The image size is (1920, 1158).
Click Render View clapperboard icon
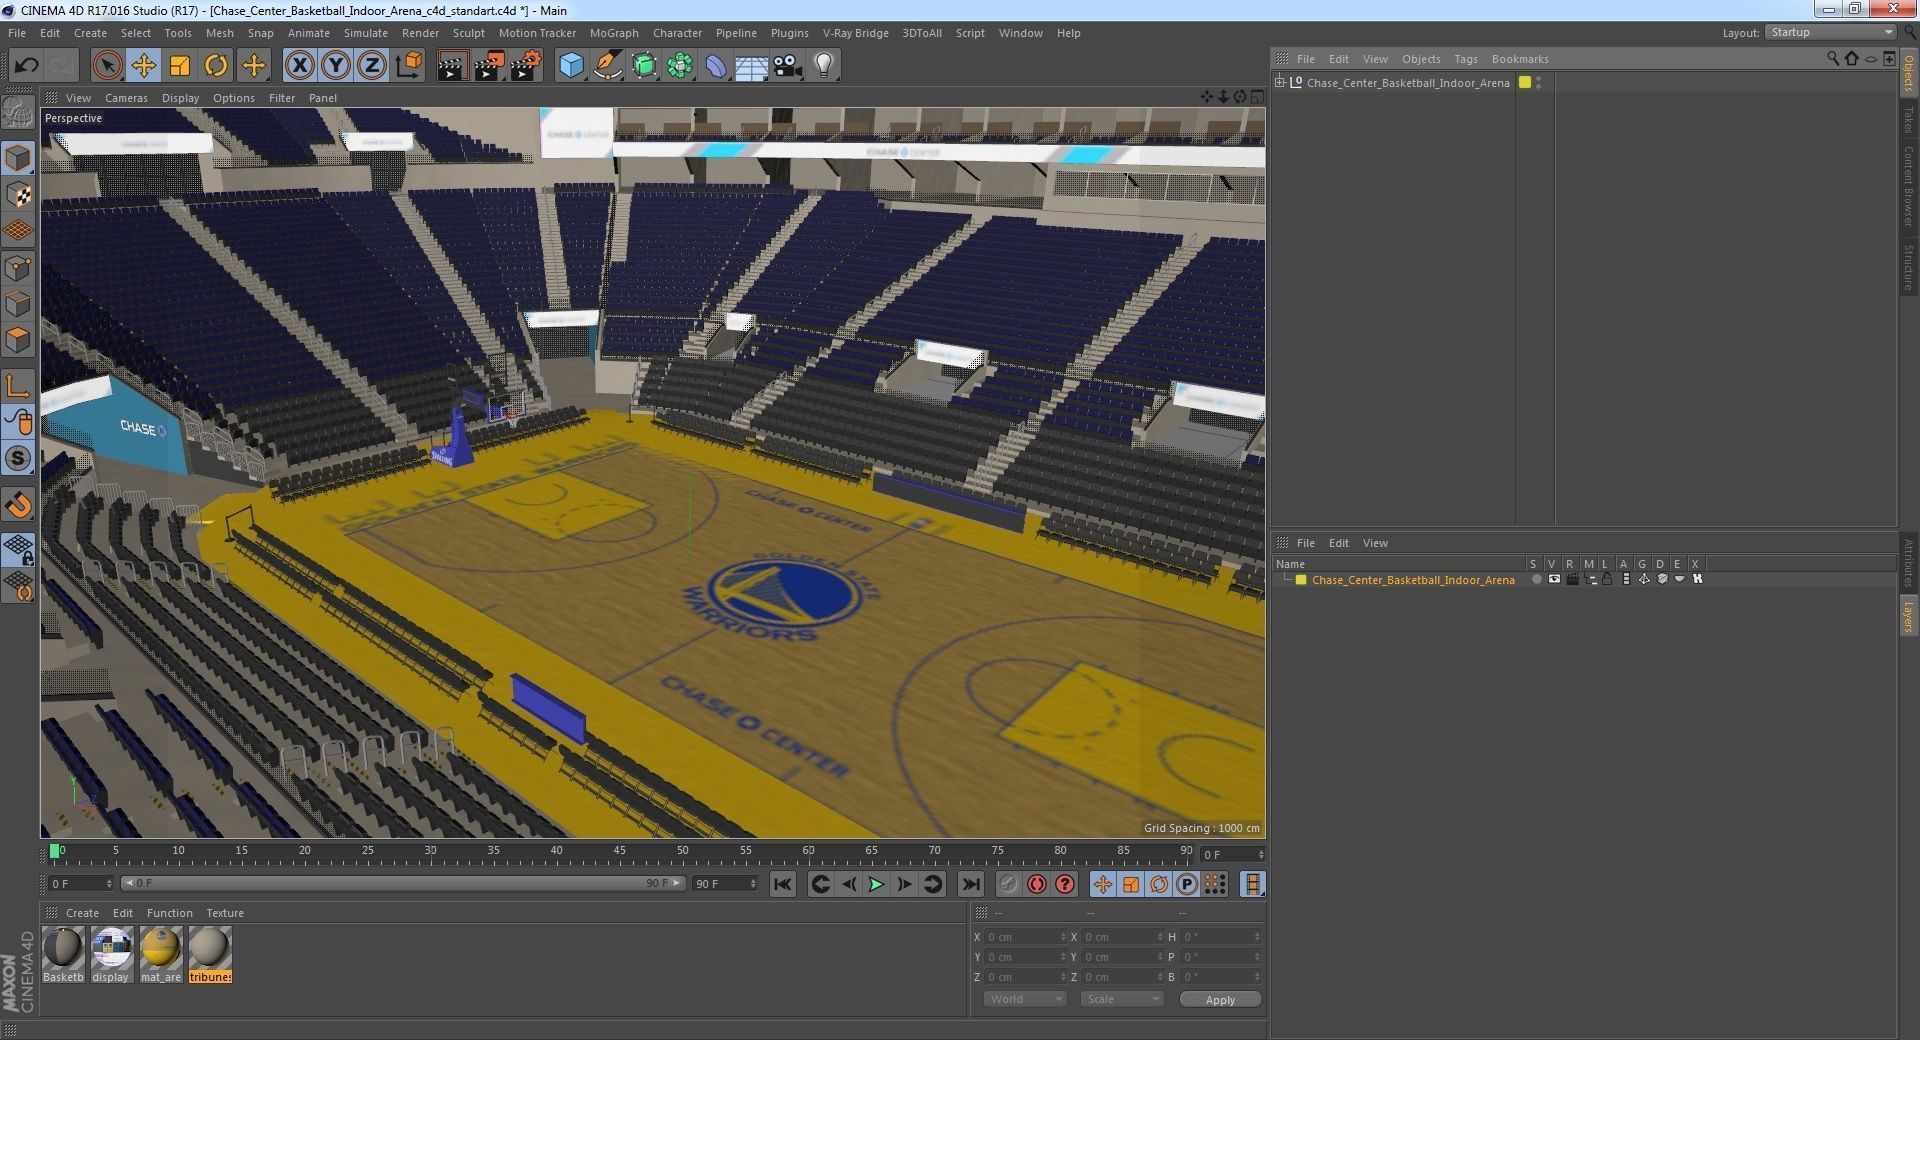(452, 66)
